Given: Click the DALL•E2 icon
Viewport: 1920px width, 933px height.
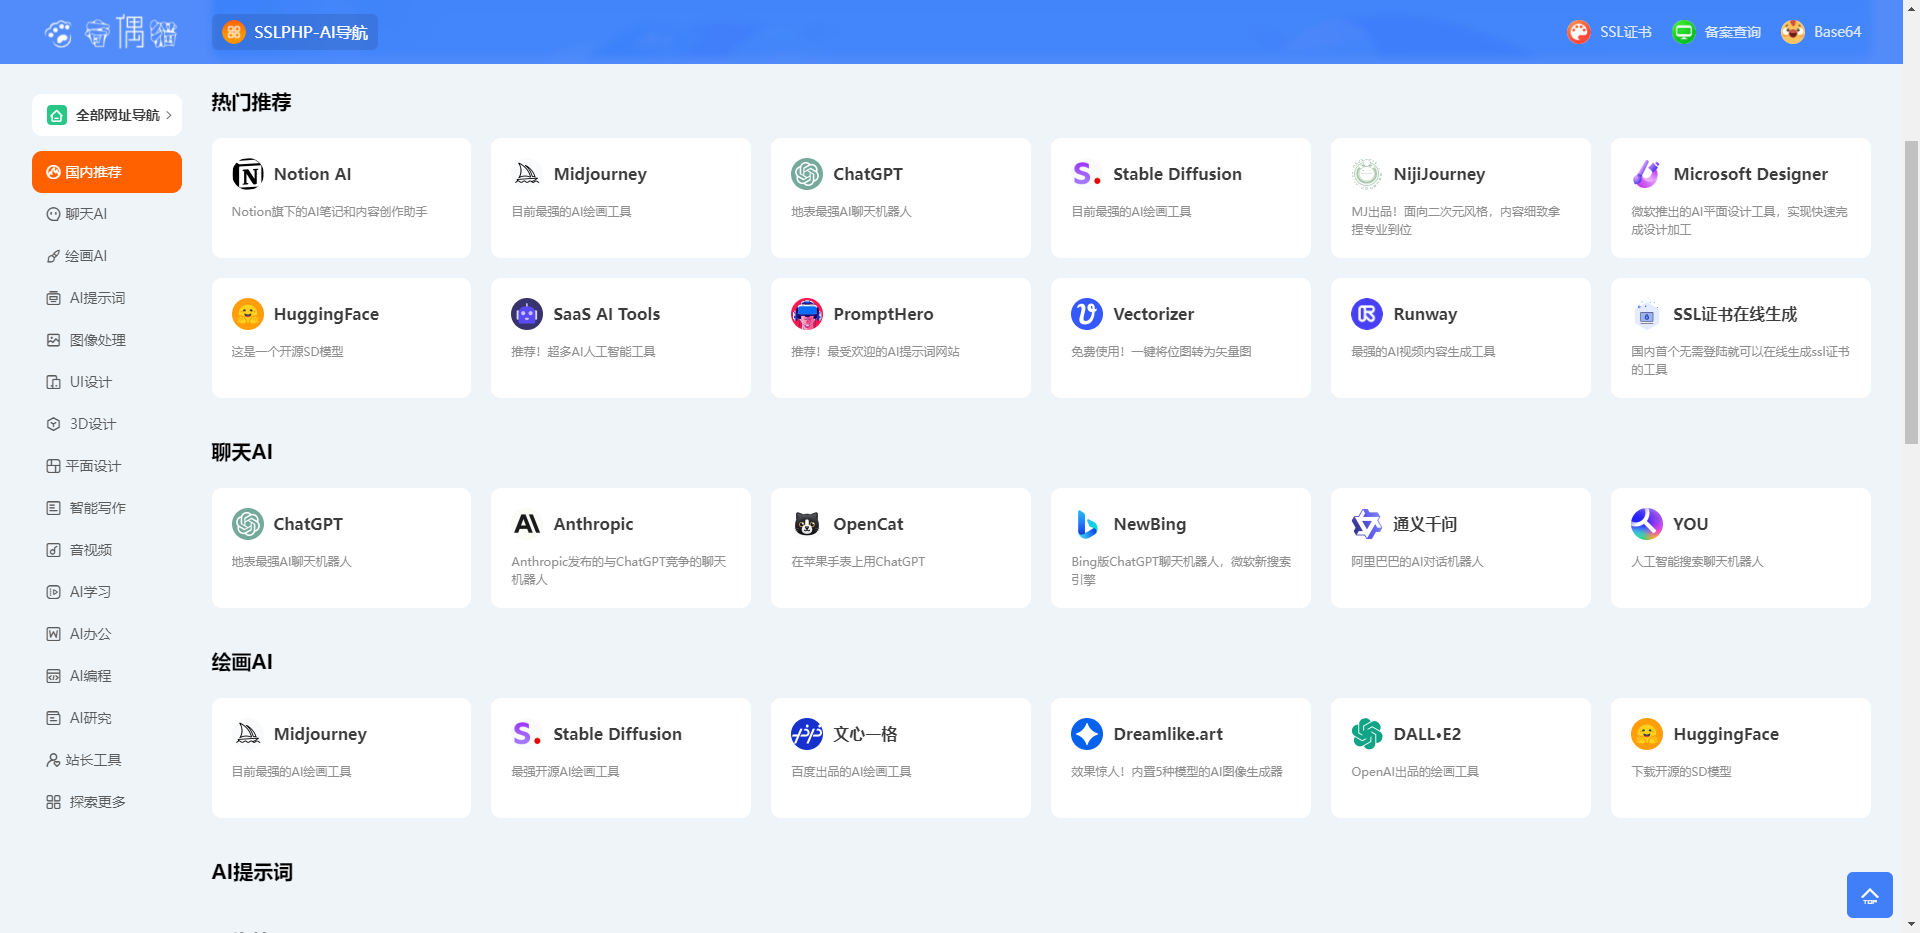Looking at the screenshot, I should tap(1367, 734).
